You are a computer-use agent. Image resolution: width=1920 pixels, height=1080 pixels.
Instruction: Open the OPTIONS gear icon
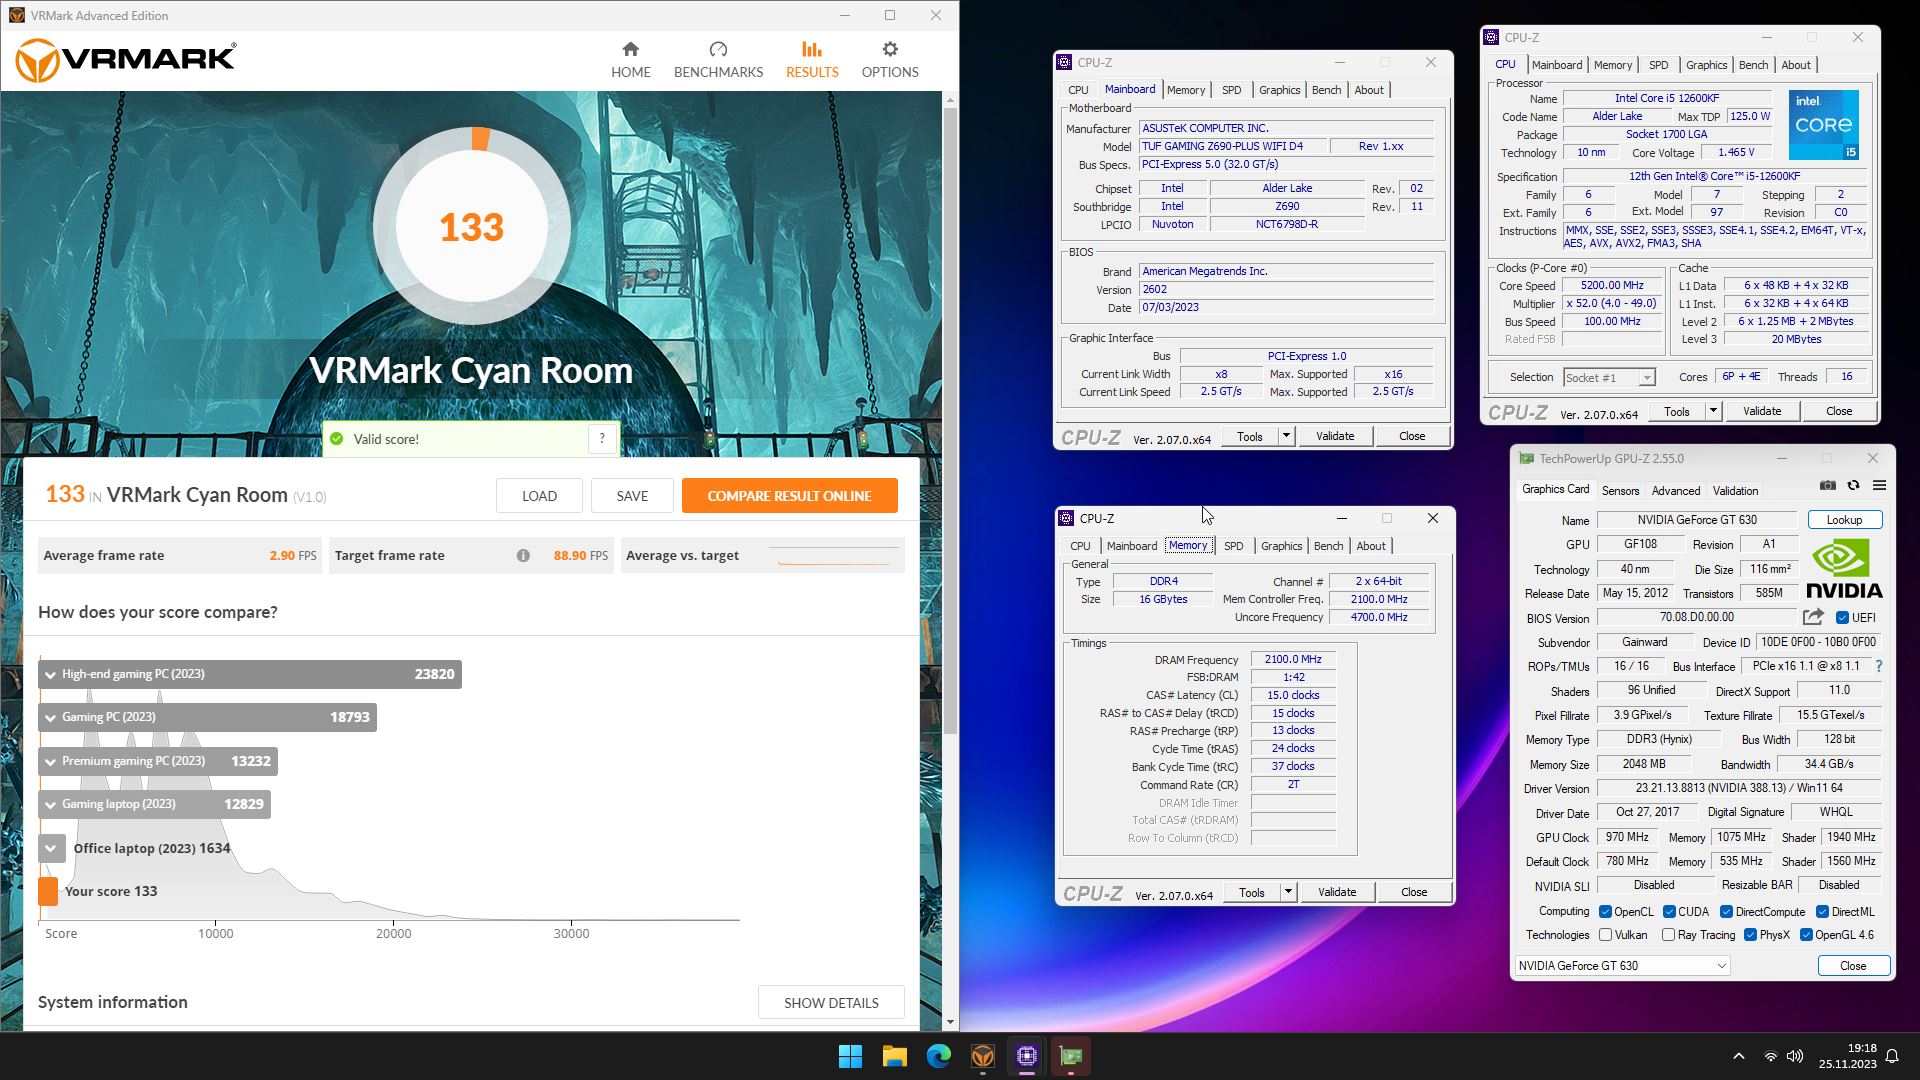tap(890, 49)
